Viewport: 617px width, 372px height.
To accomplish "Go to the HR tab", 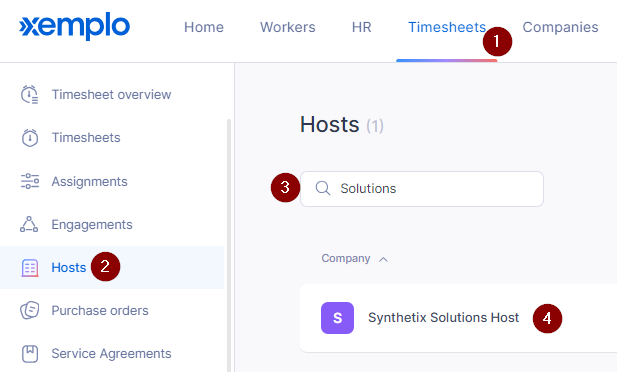I will [362, 27].
